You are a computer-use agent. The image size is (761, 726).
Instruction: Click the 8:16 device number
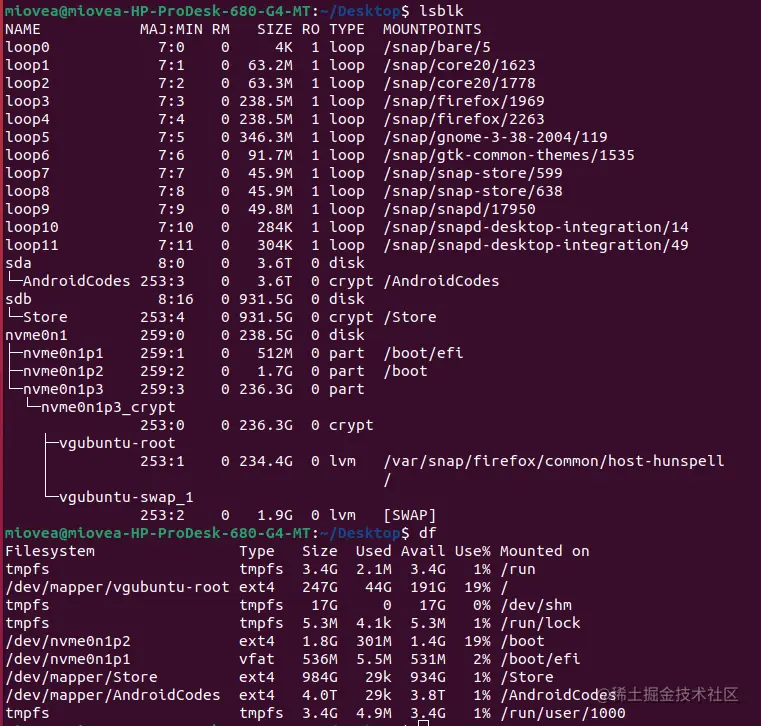(176, 298)
